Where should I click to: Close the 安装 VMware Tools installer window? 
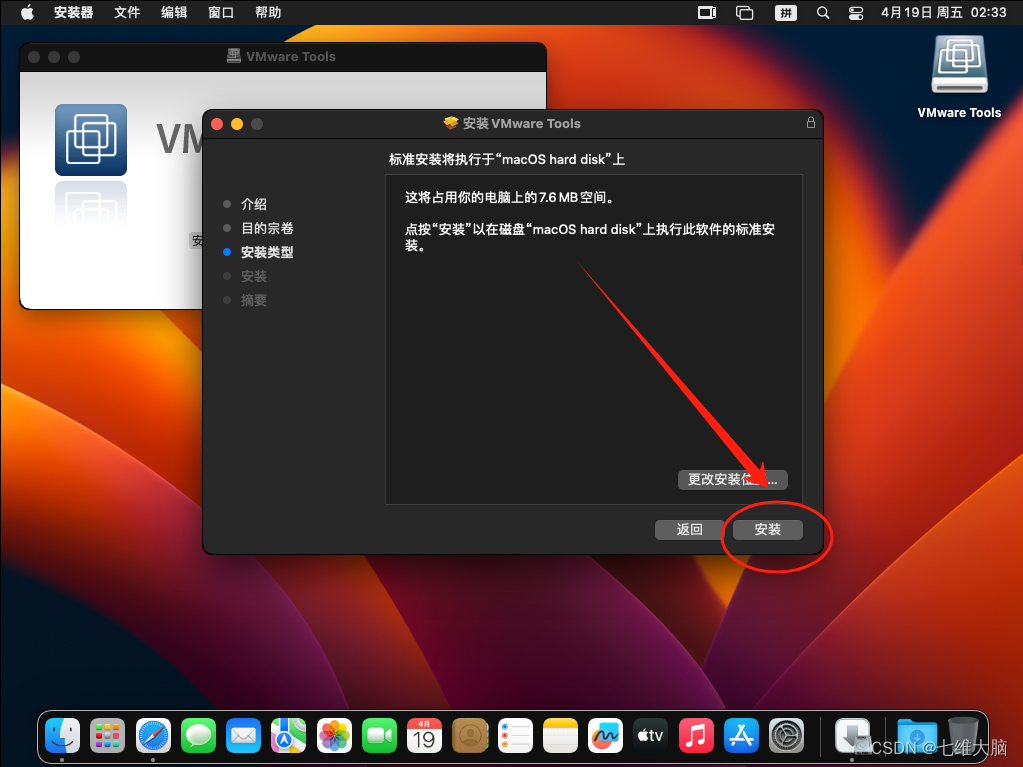point(217,124)
